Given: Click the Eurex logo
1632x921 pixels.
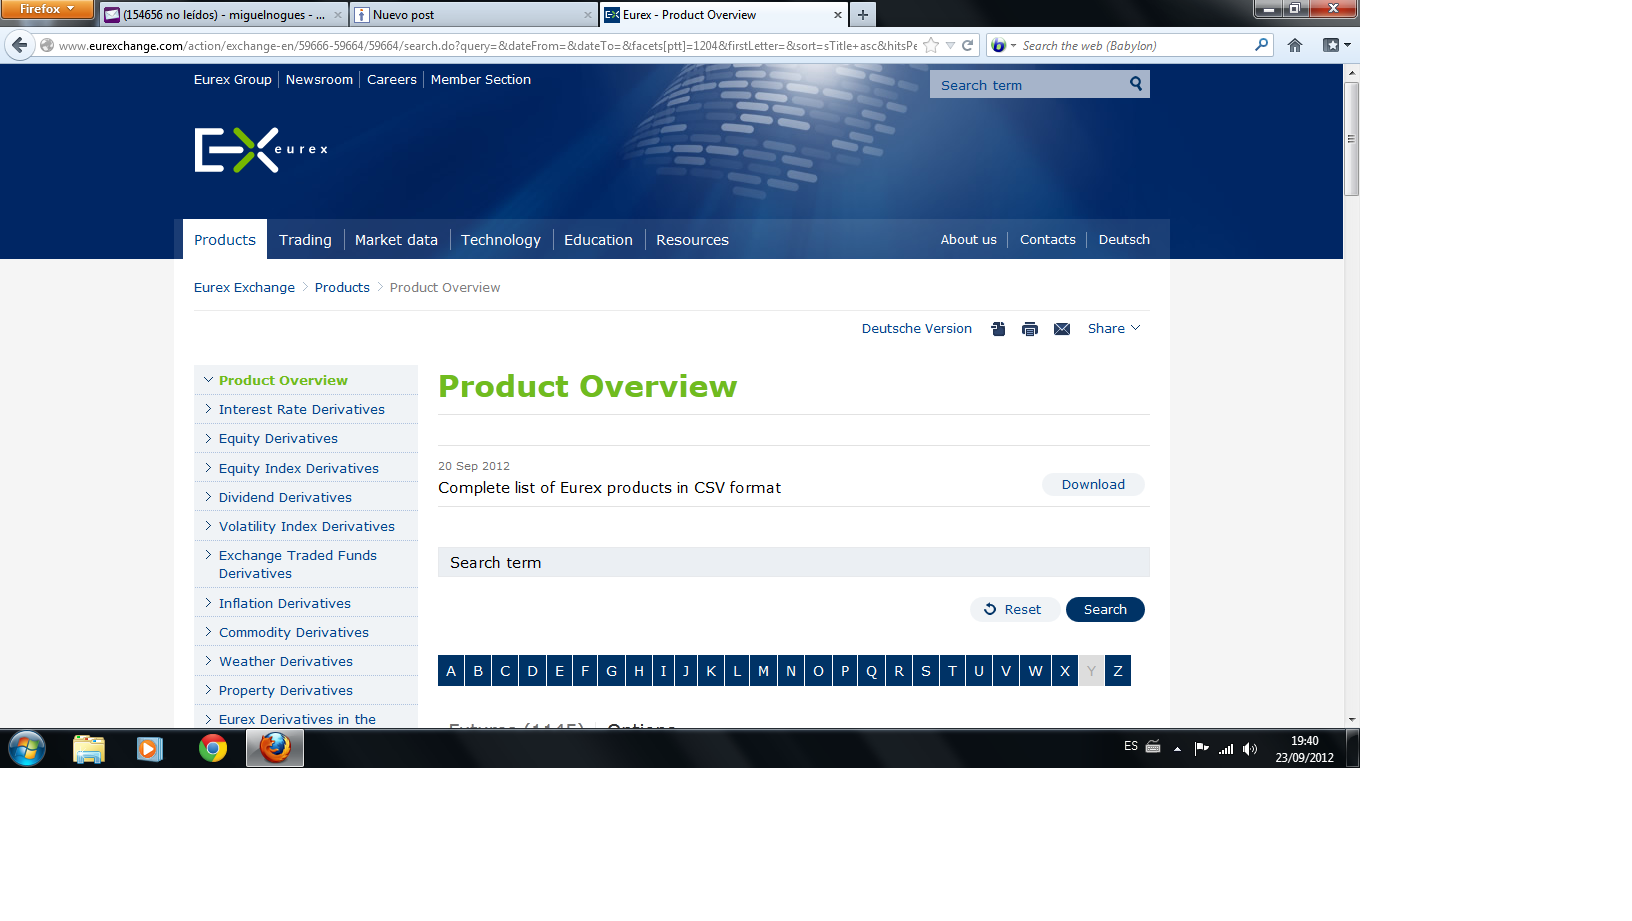Looking at the screenshot, I should (x=261, y=150).
